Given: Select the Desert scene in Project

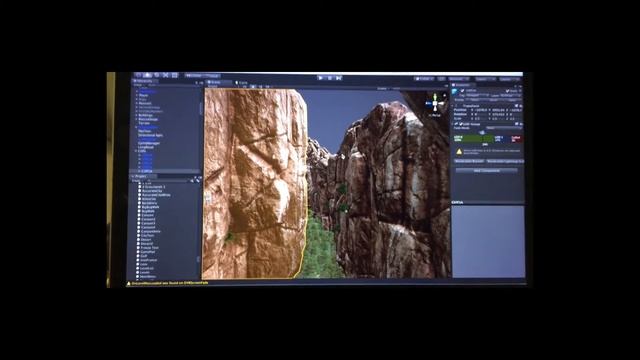Looking at the screenshot, I should click(146, 240).
